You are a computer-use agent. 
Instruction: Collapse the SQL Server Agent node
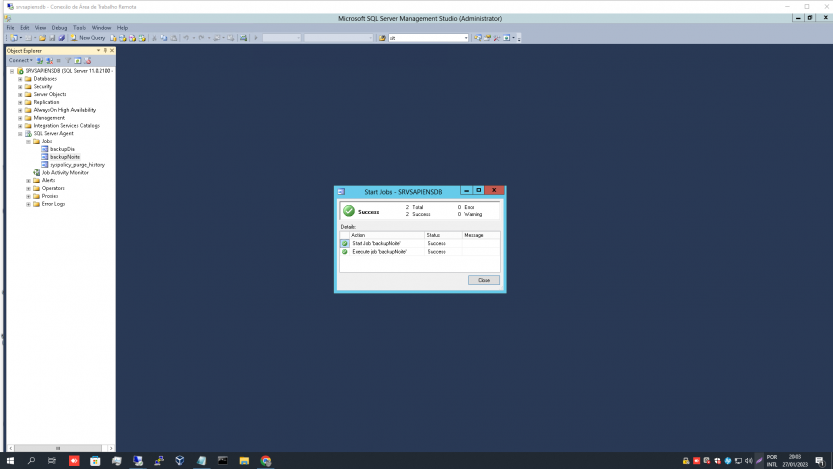[20, 134]
